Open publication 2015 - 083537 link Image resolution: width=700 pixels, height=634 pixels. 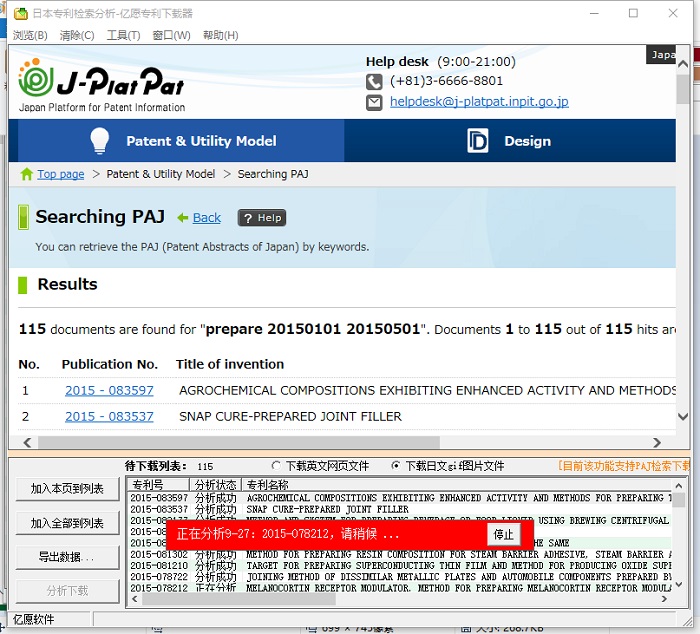[x=109, y=417]
